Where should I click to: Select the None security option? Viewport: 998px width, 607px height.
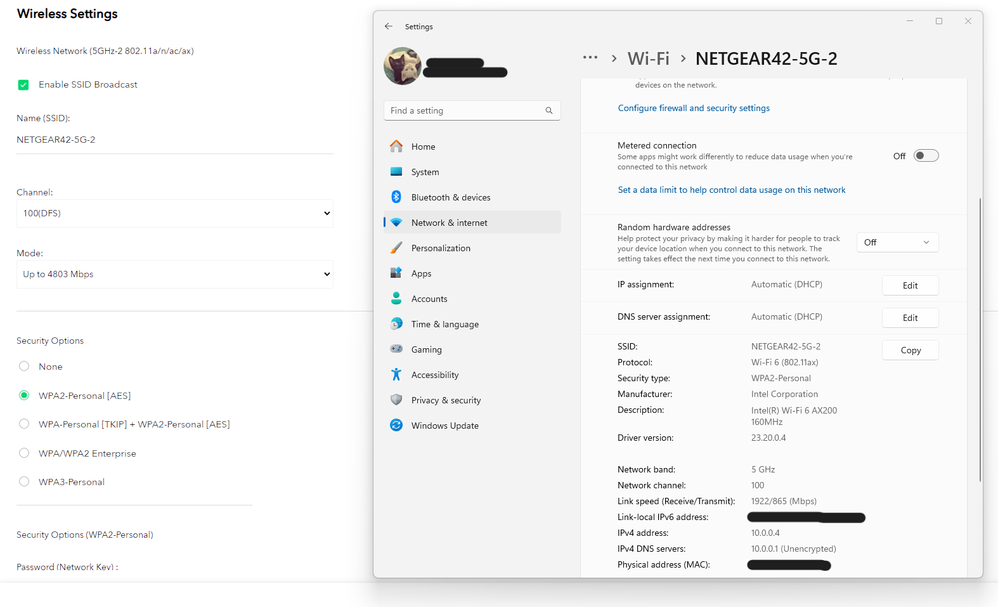24,366
